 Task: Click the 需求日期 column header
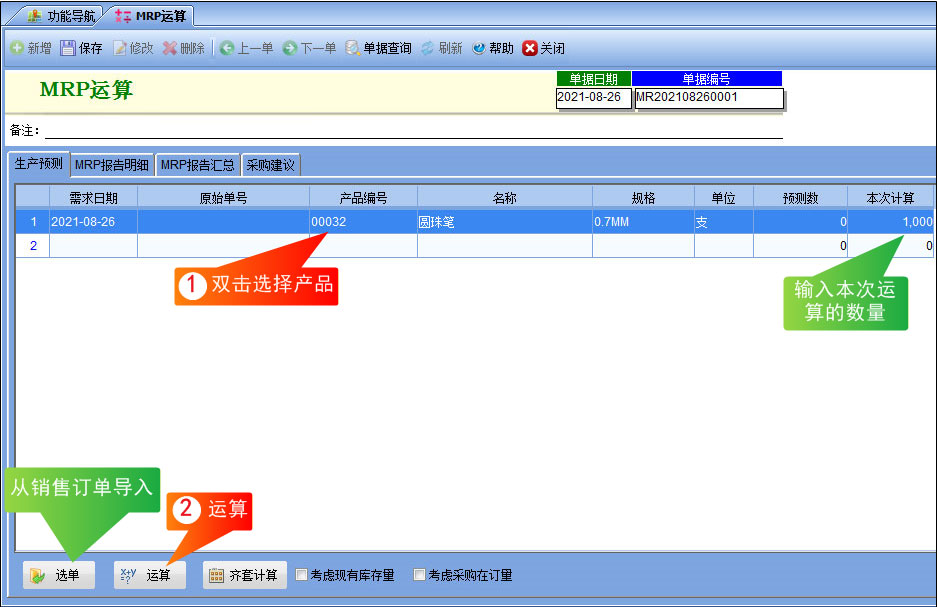click(x=93, y=198)
